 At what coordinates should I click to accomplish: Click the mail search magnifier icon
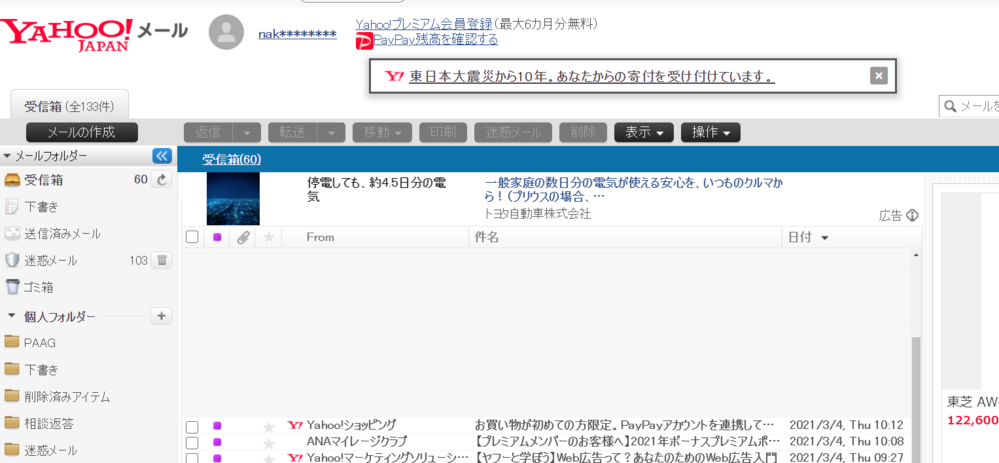point(950,106)
